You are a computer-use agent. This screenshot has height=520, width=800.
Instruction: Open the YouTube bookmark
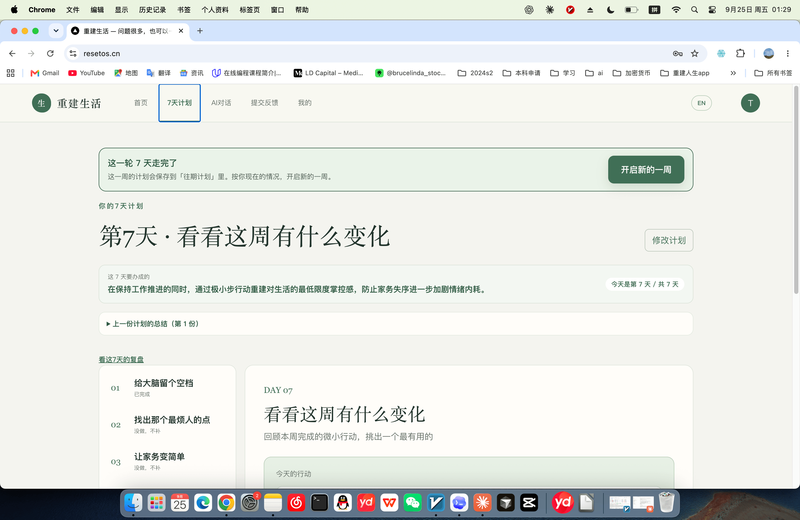(86, 73)
